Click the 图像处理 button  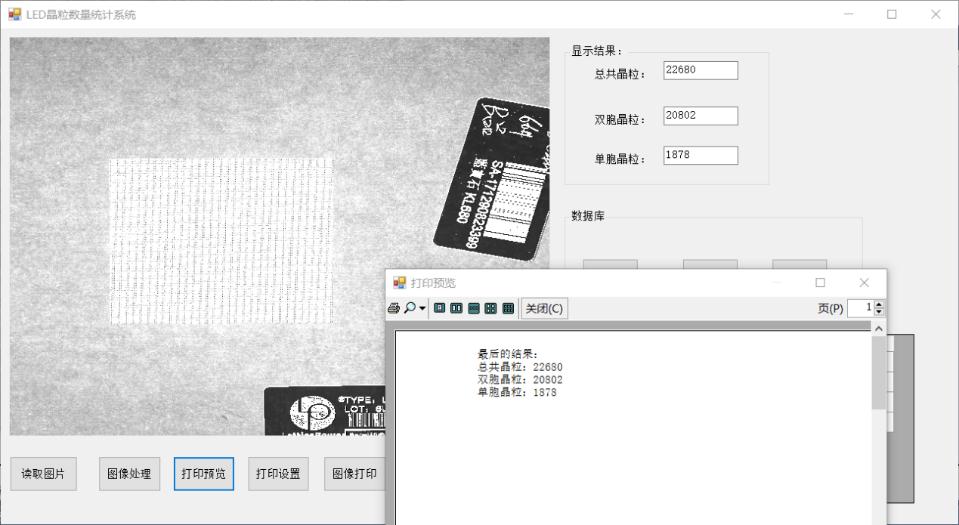click(129, 473)
